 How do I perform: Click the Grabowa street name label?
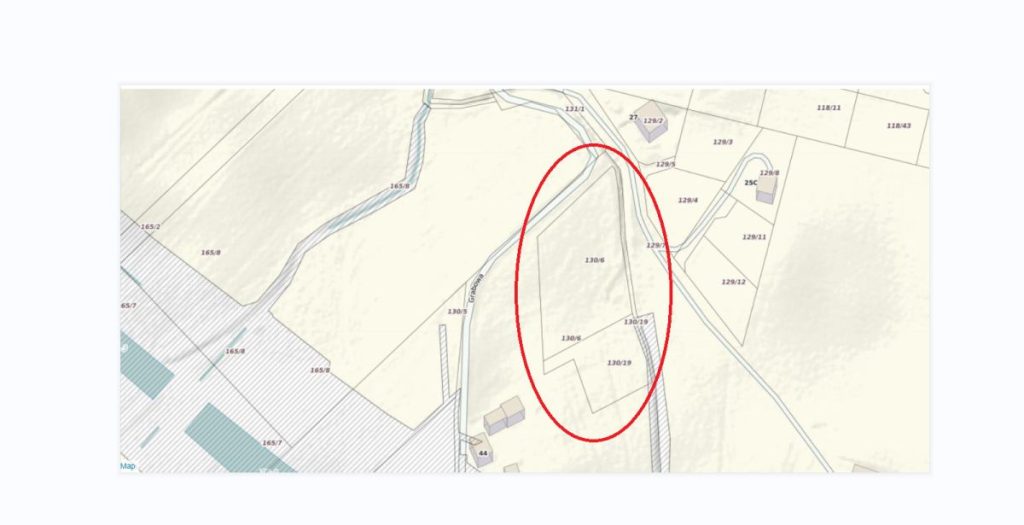pos(475,289)
